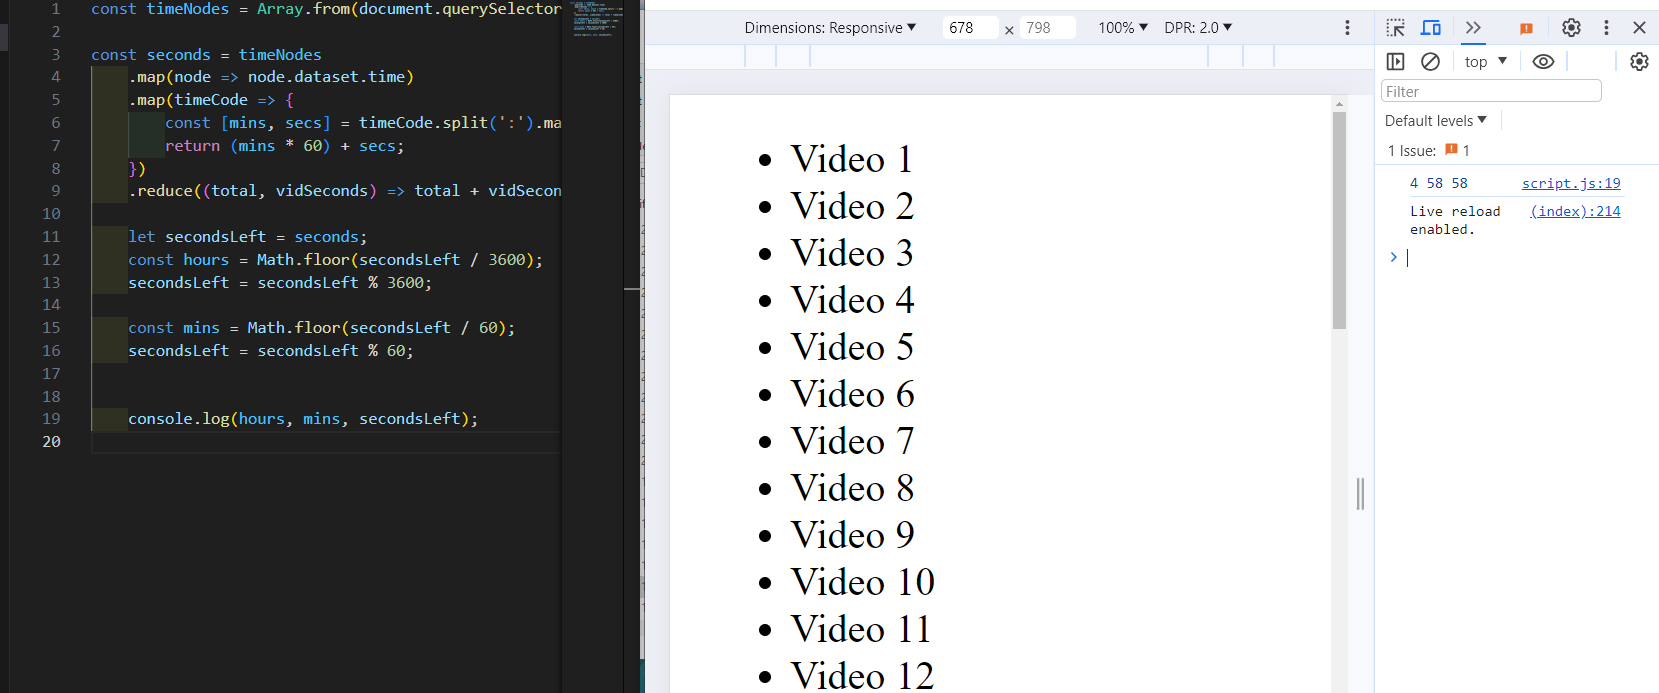Close the DevTools panel

pos(1639,28)
